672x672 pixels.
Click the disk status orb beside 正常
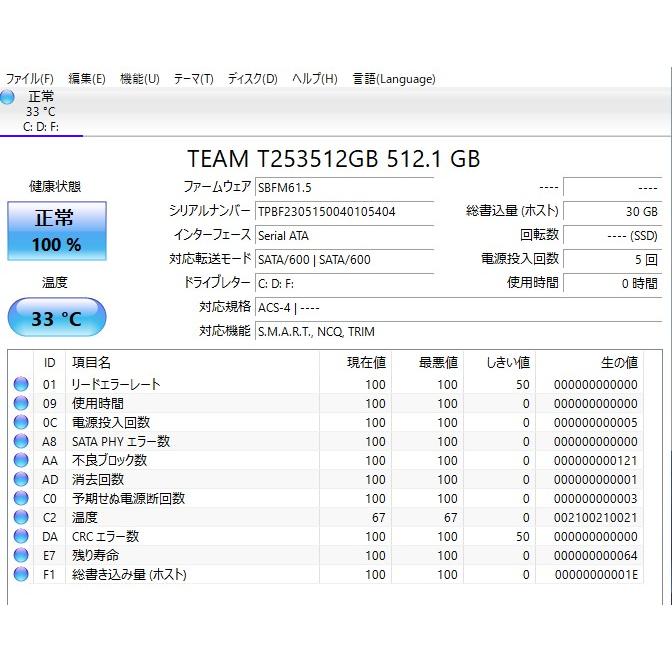[8, 97]
